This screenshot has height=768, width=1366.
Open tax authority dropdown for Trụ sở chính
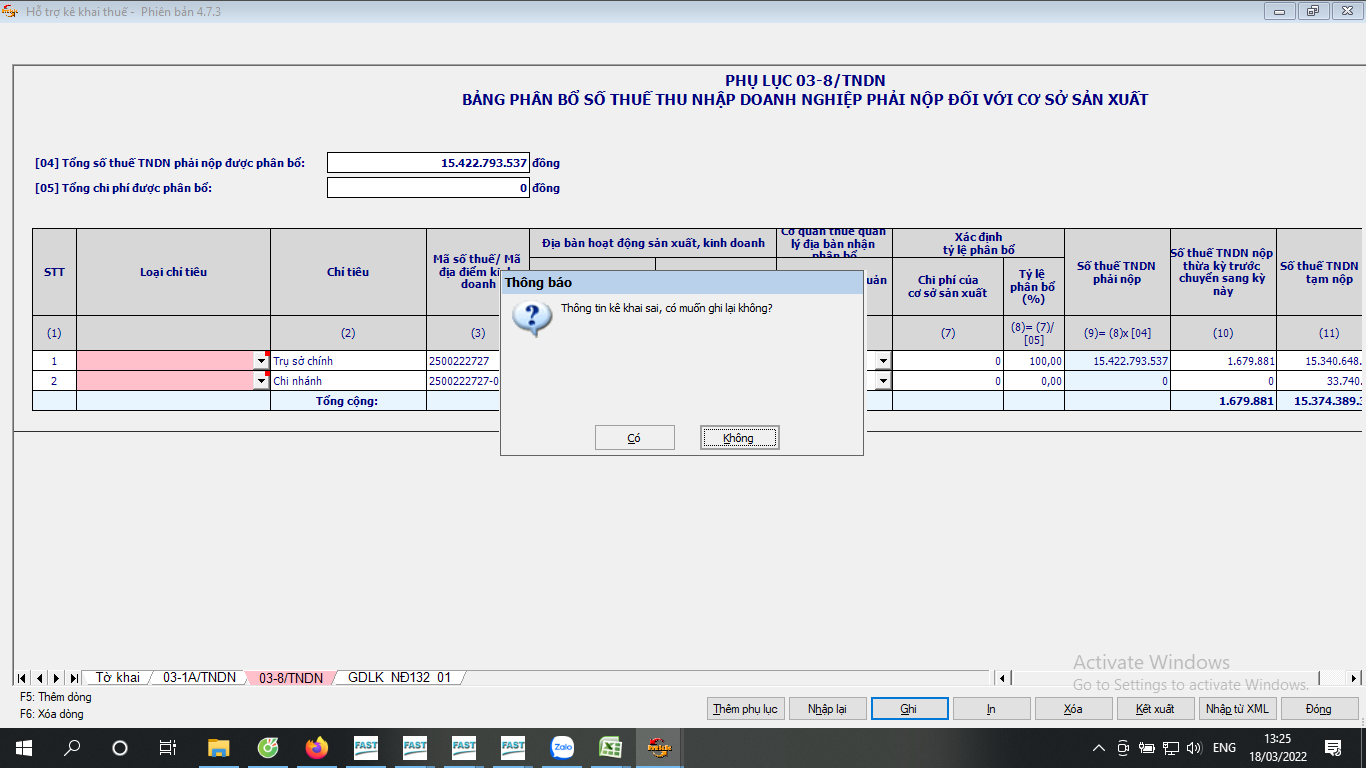(x=883, y=361)
